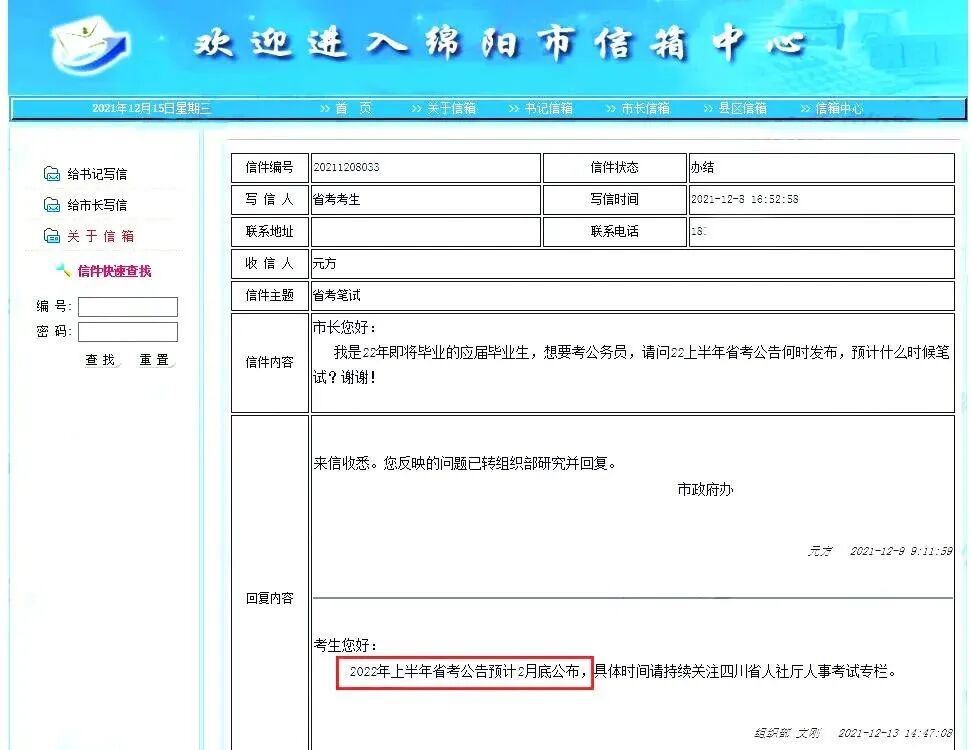The width and height of the screenshot is (971, 750).
Task: Click the search icon beside 信件快速查找
Action: (x=63, y=270)
